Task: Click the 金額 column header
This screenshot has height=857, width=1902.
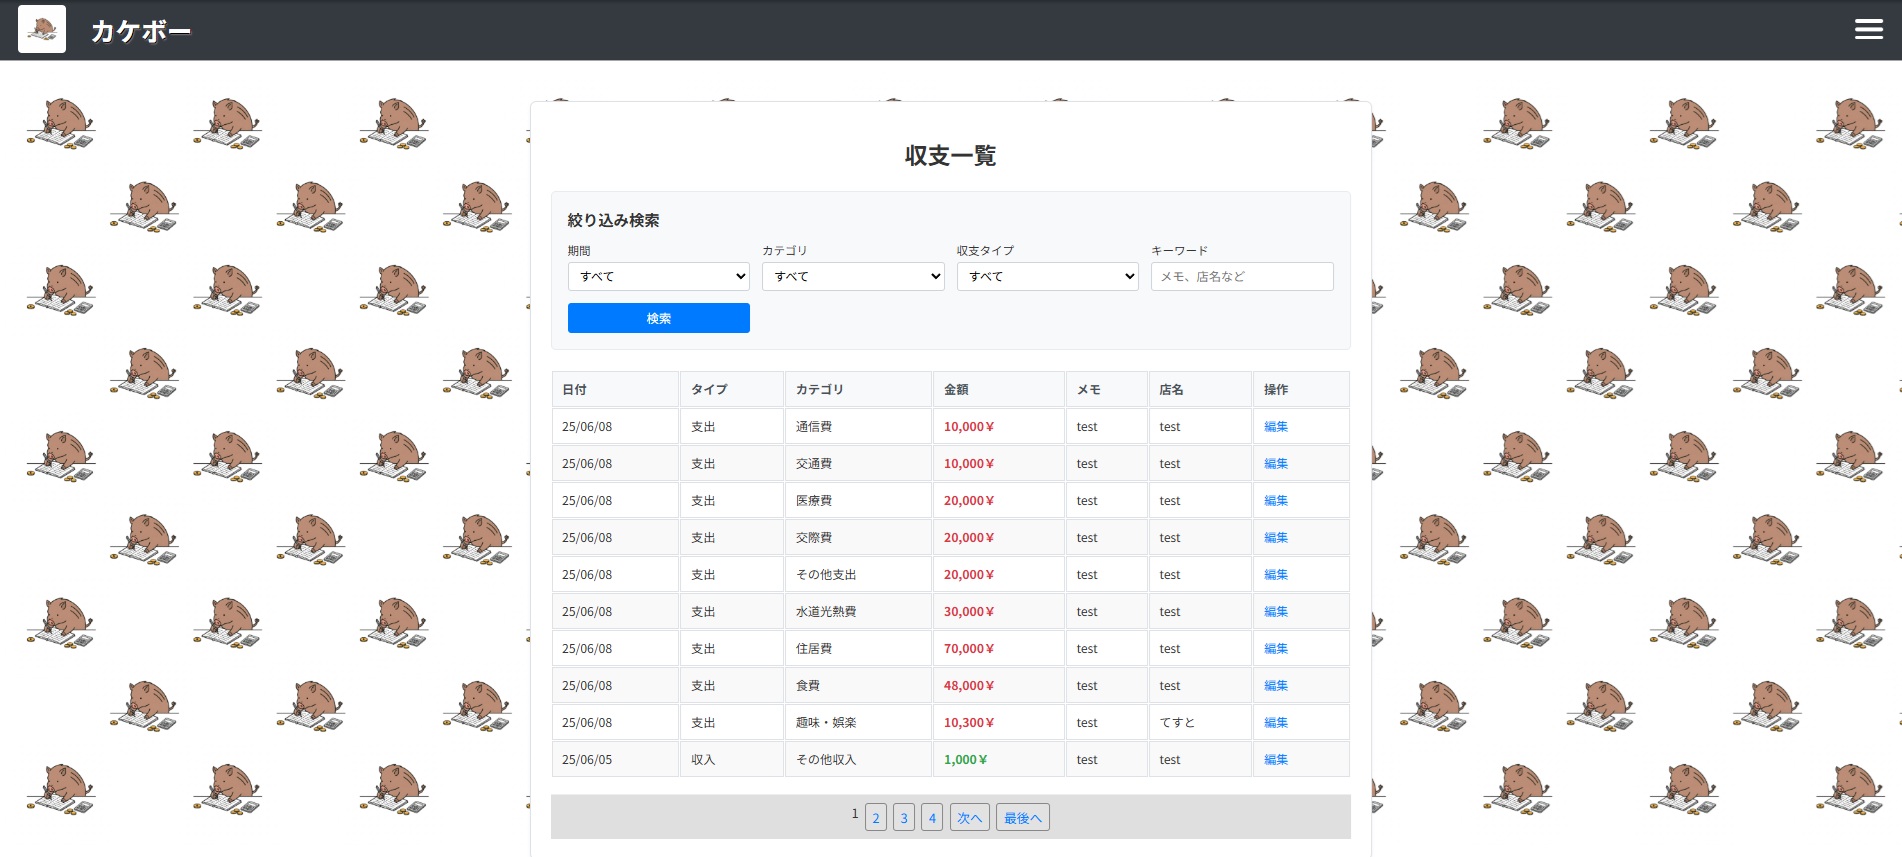Action: pyautogui.click(x=998, y=390)
